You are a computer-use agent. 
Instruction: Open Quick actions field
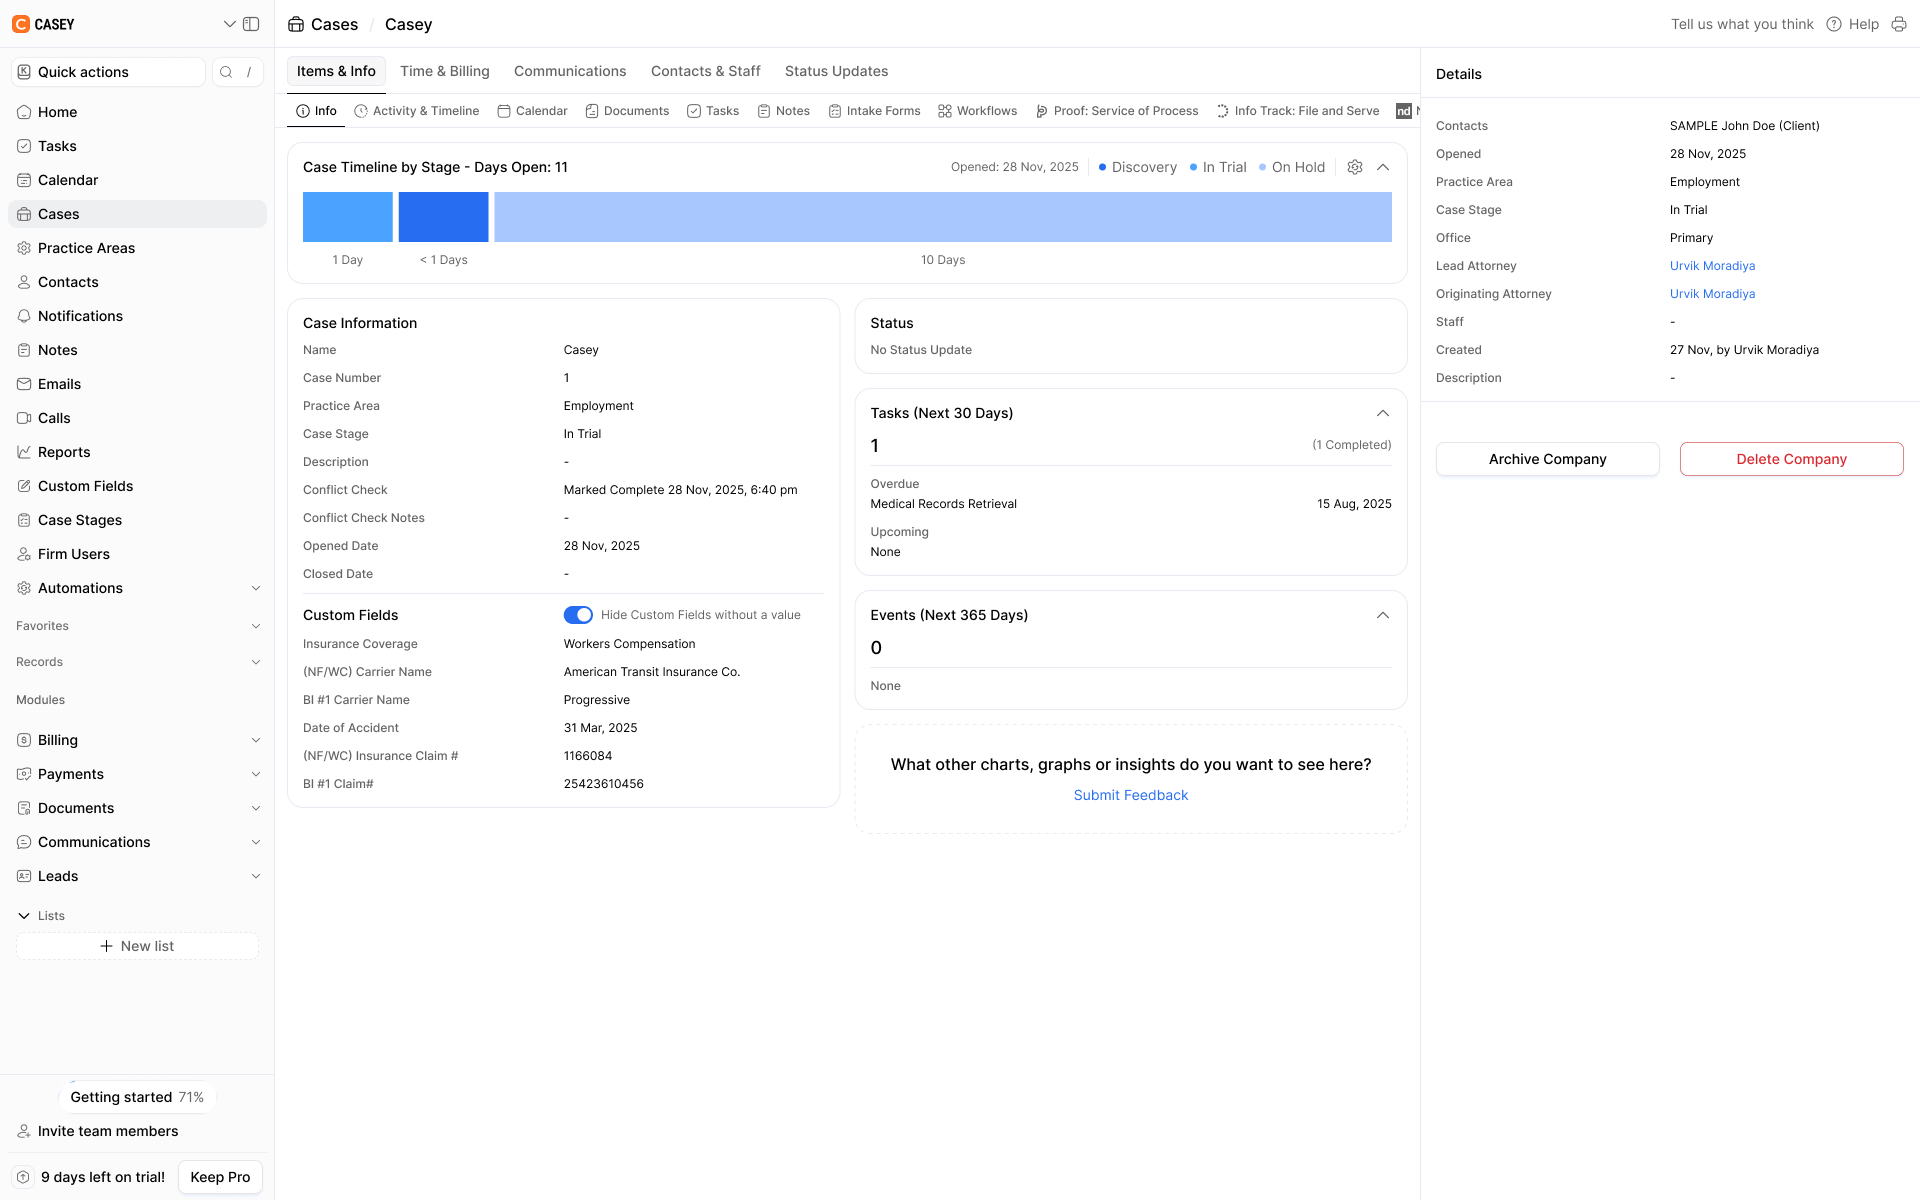(108, 72)
